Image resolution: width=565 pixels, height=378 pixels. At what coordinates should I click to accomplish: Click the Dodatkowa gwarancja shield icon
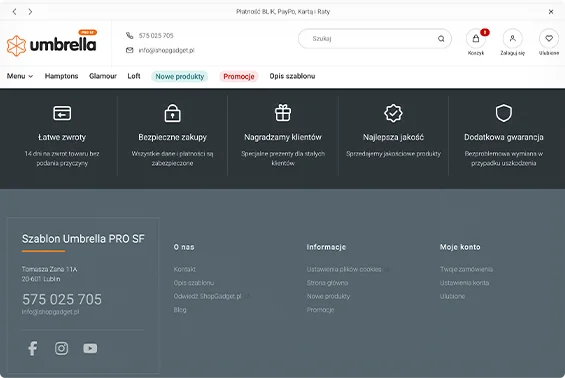tap(504, 113)
